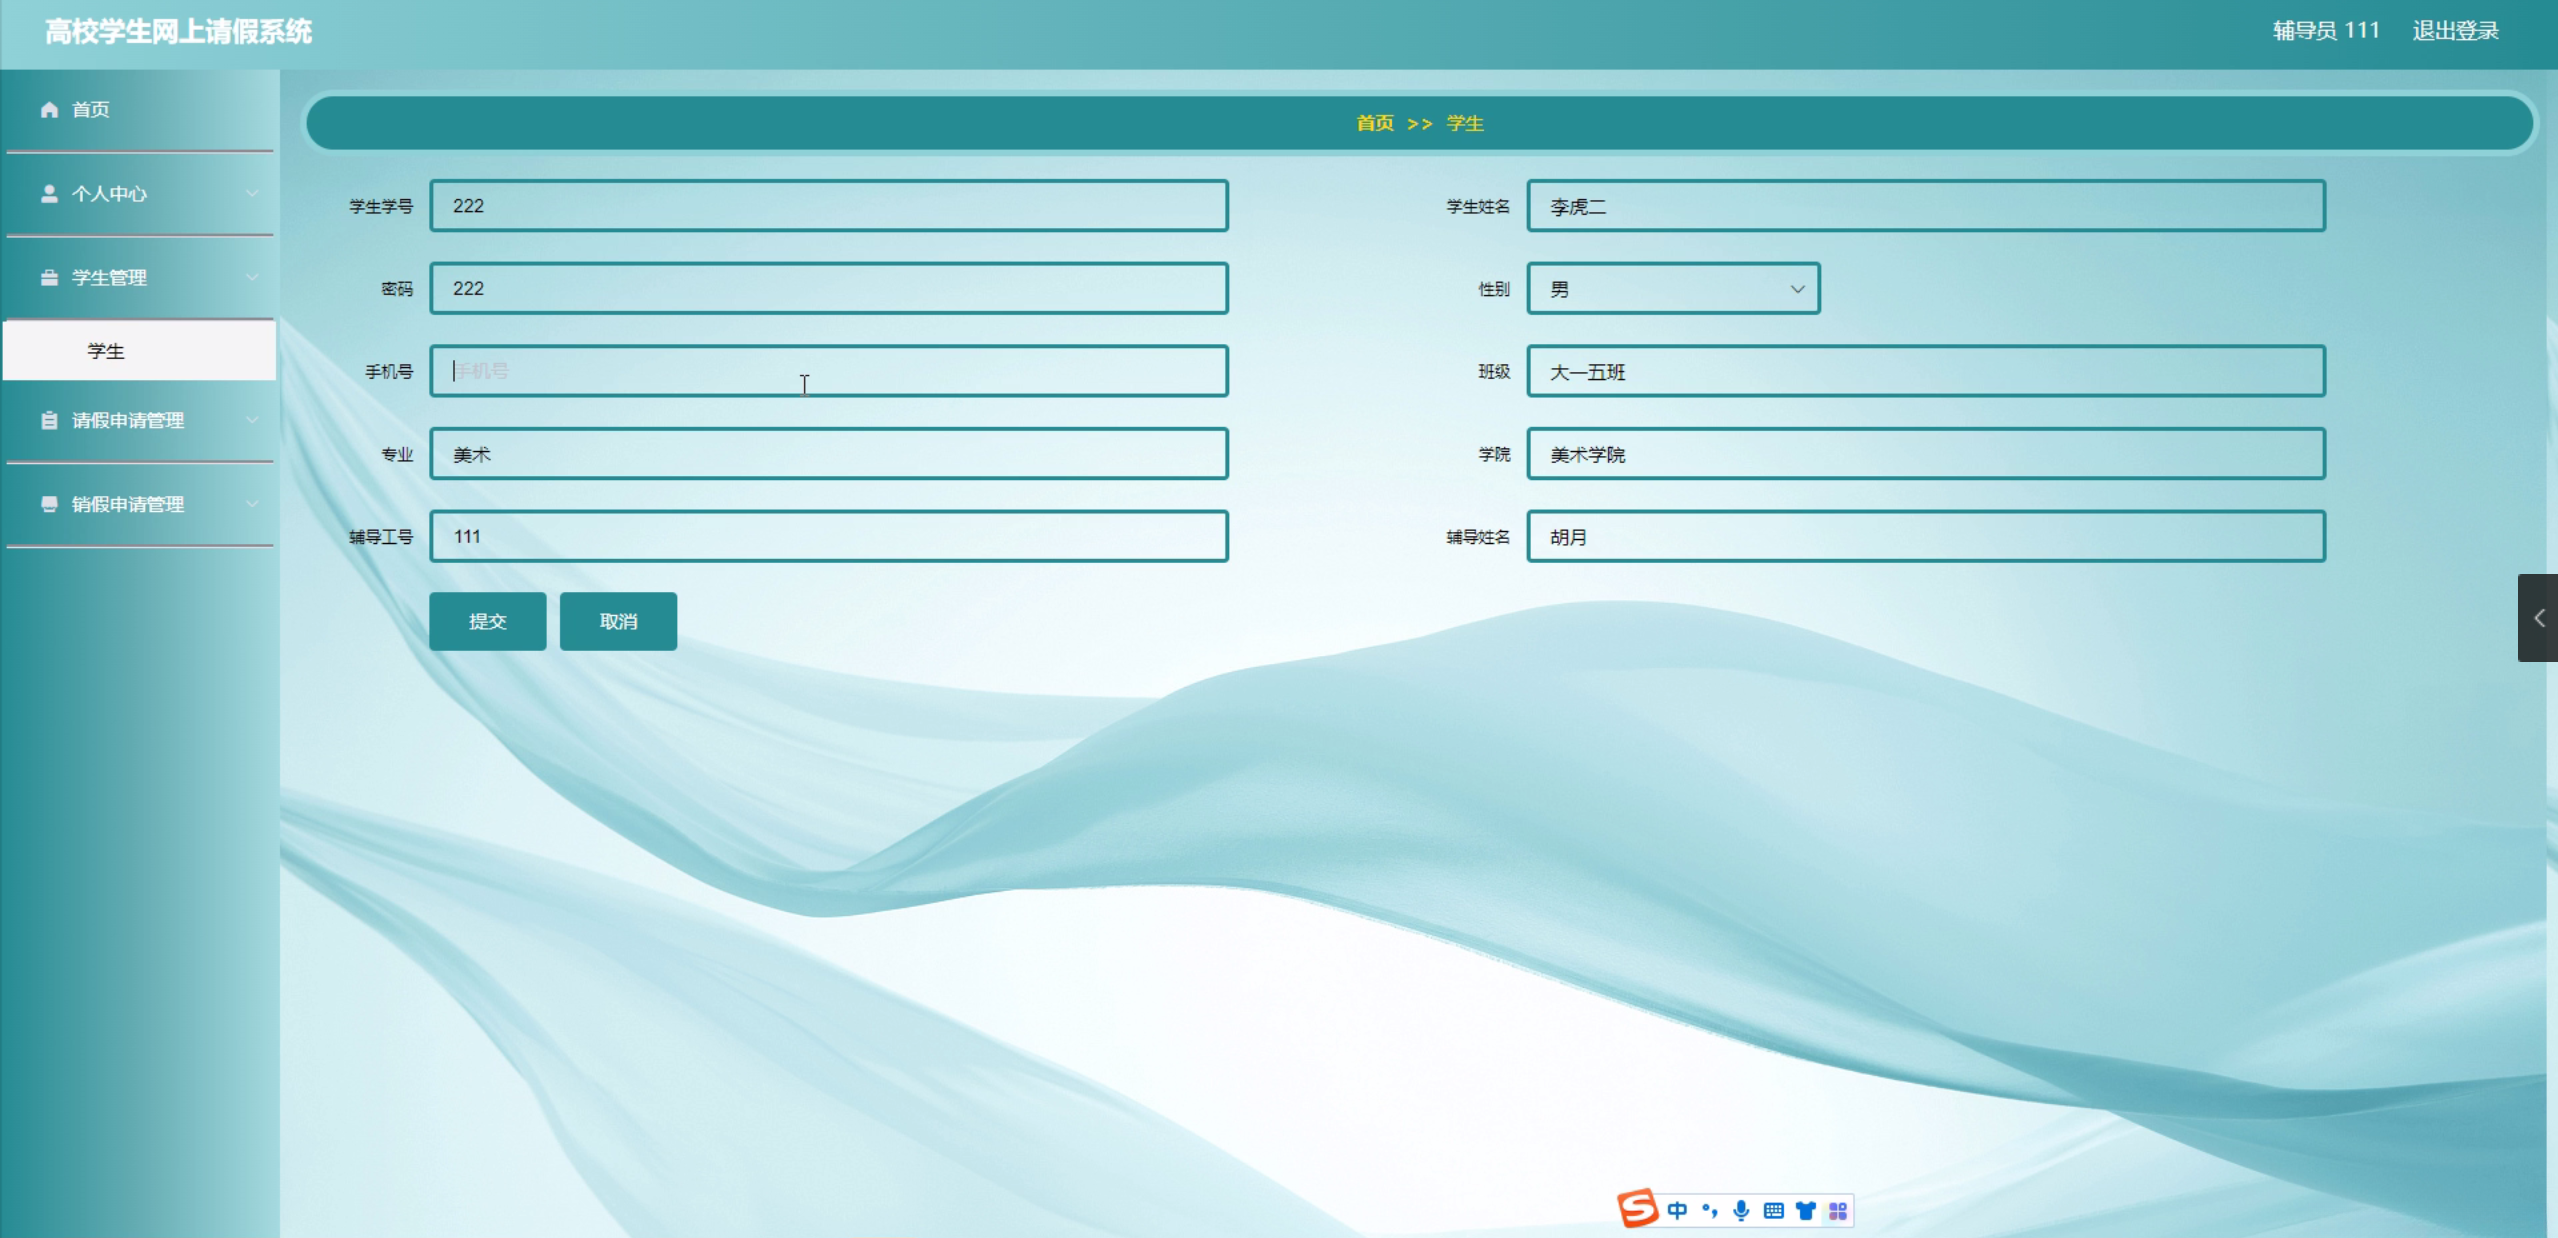This screenshot has width=2558, height=1238.
Task: Click the 手机号 phone input field
Action: pos(828,371)
